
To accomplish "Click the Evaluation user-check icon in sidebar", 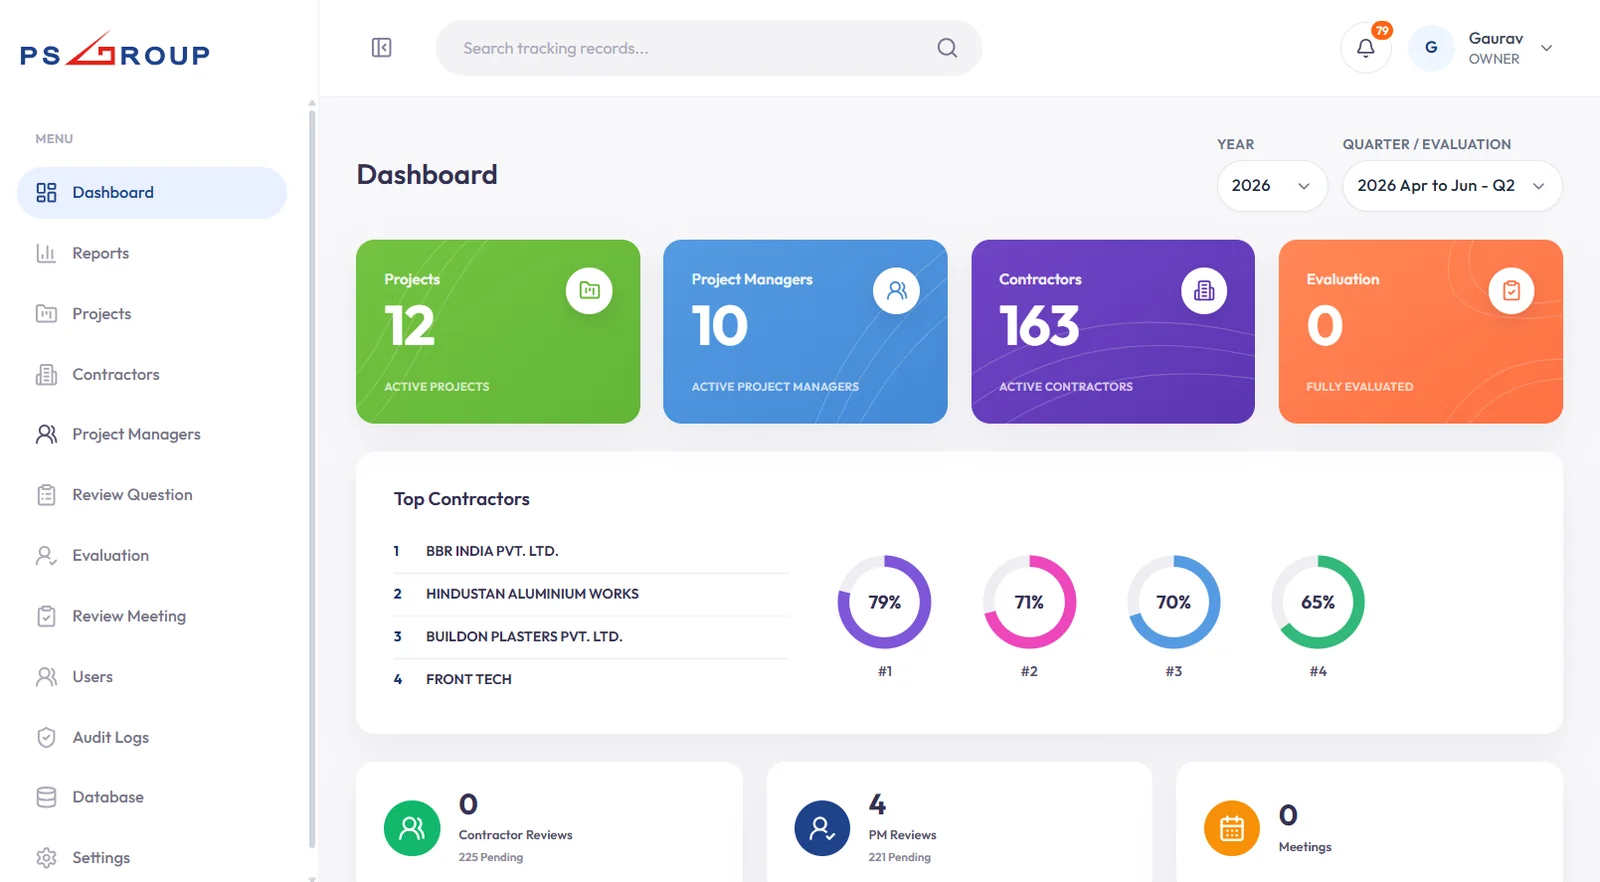I will click(x=46, y=556).
